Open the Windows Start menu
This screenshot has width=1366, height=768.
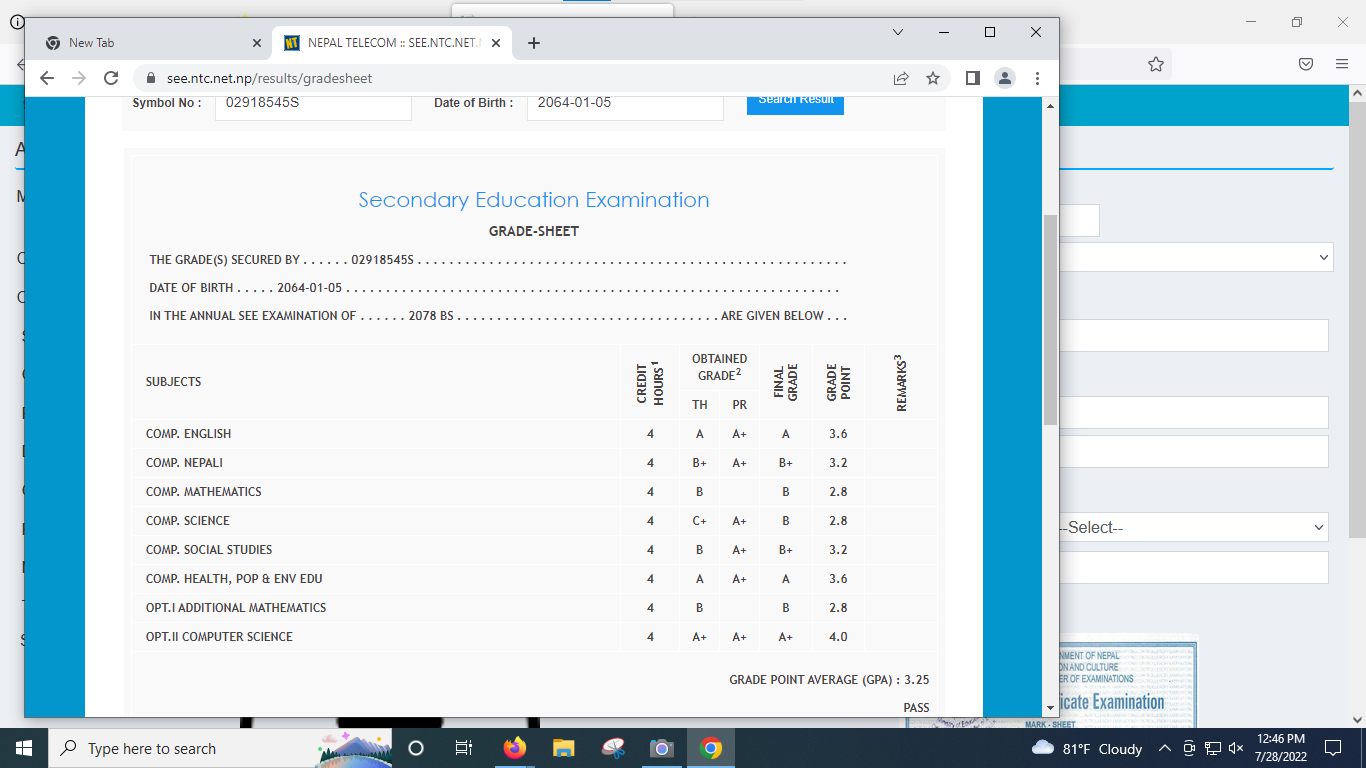24,748
